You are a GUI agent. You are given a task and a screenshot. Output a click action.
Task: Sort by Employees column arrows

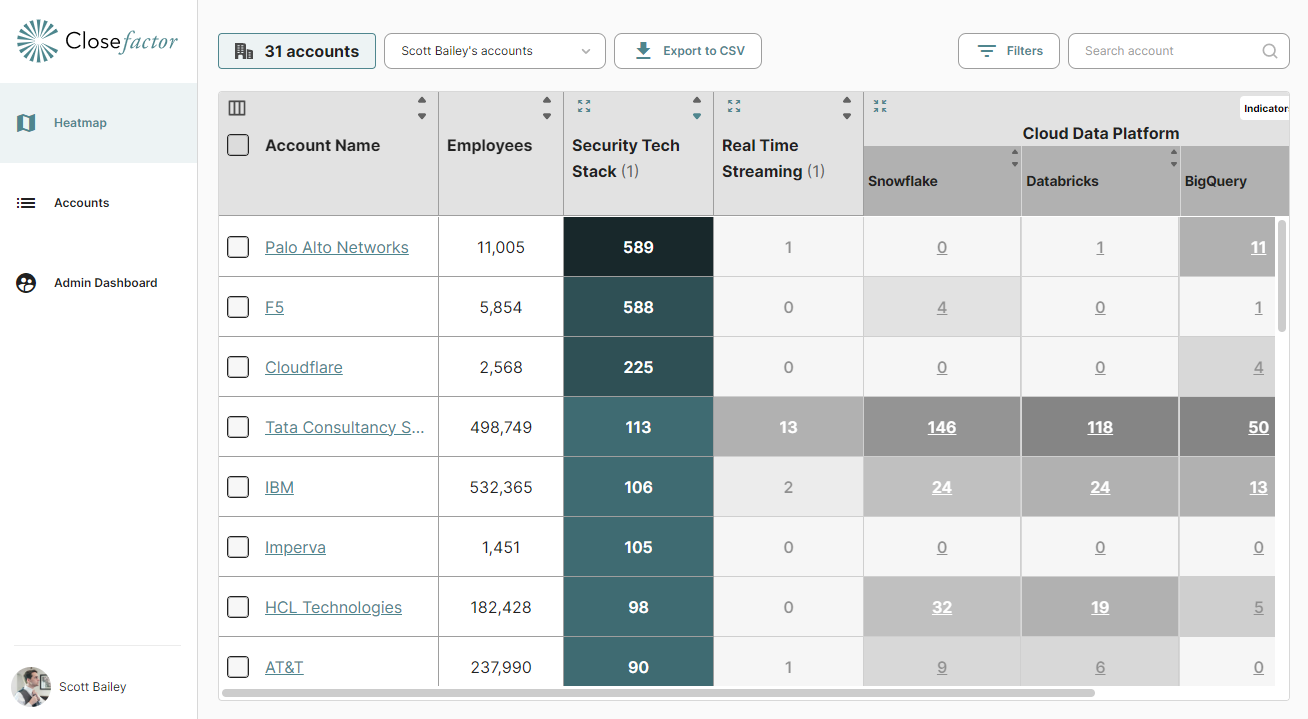(x=547, y=108)
